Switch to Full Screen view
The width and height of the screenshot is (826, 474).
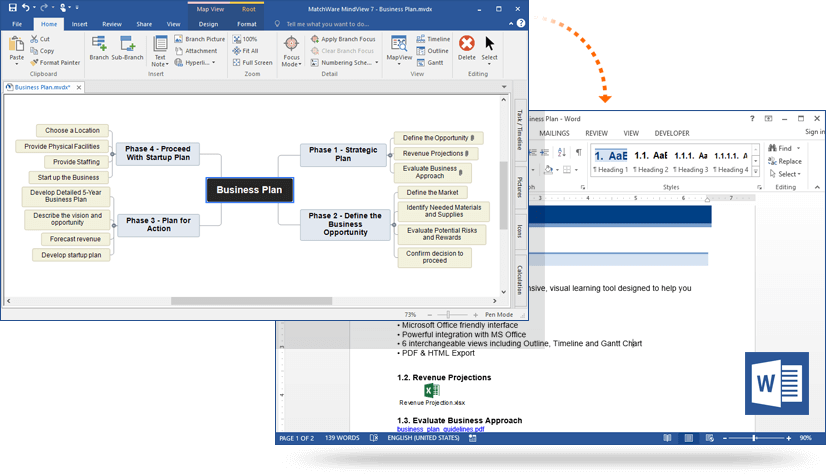pos(253,62)
